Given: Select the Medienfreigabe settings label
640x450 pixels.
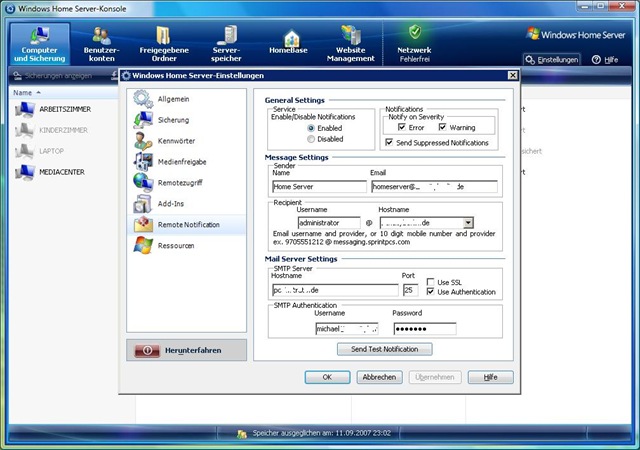Looking at the screenshot, I should point(182,162).
